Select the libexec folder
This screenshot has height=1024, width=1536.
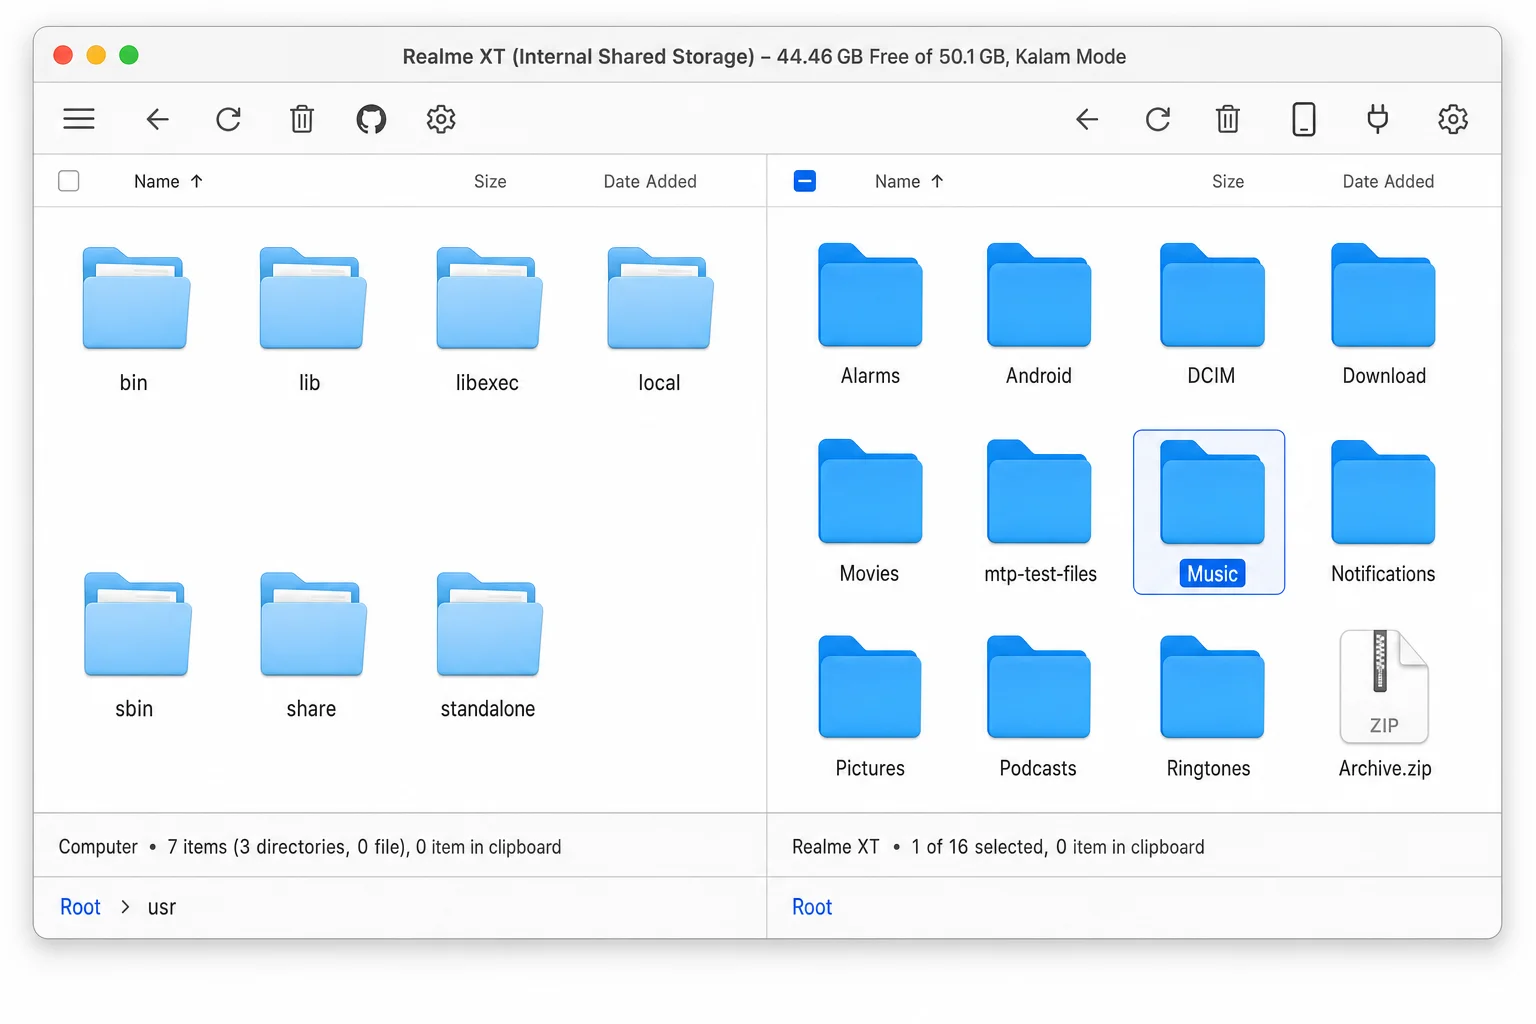pos(488,320)
